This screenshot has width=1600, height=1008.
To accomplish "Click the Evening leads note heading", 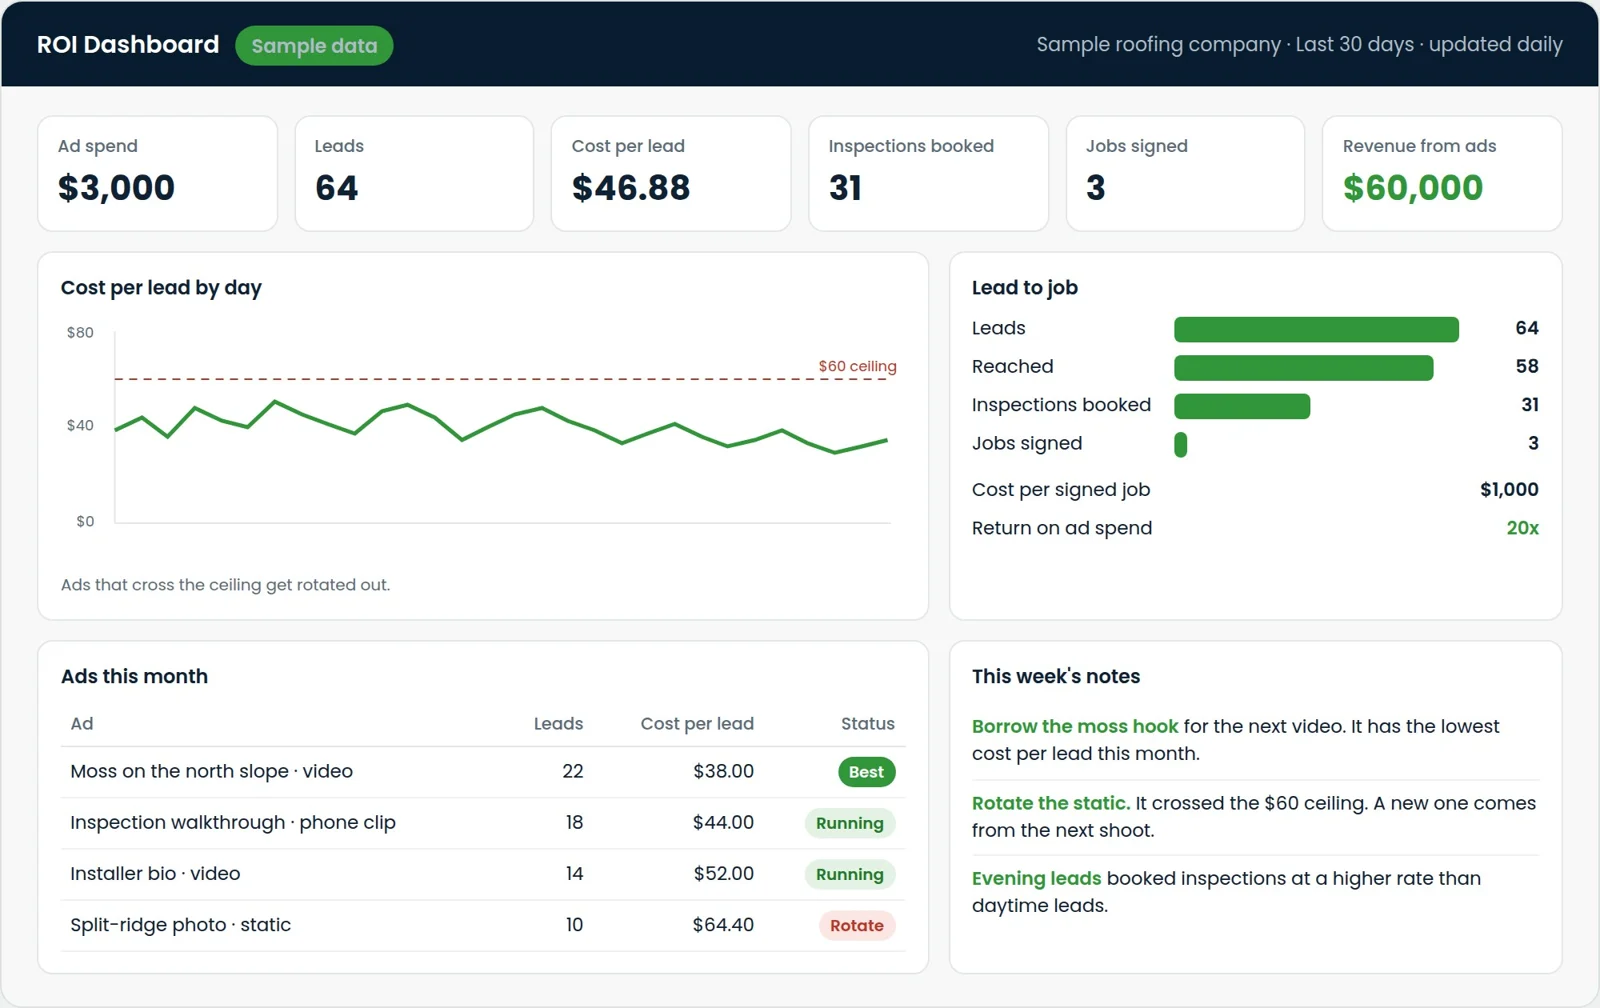I will (x=1036, y=878).
